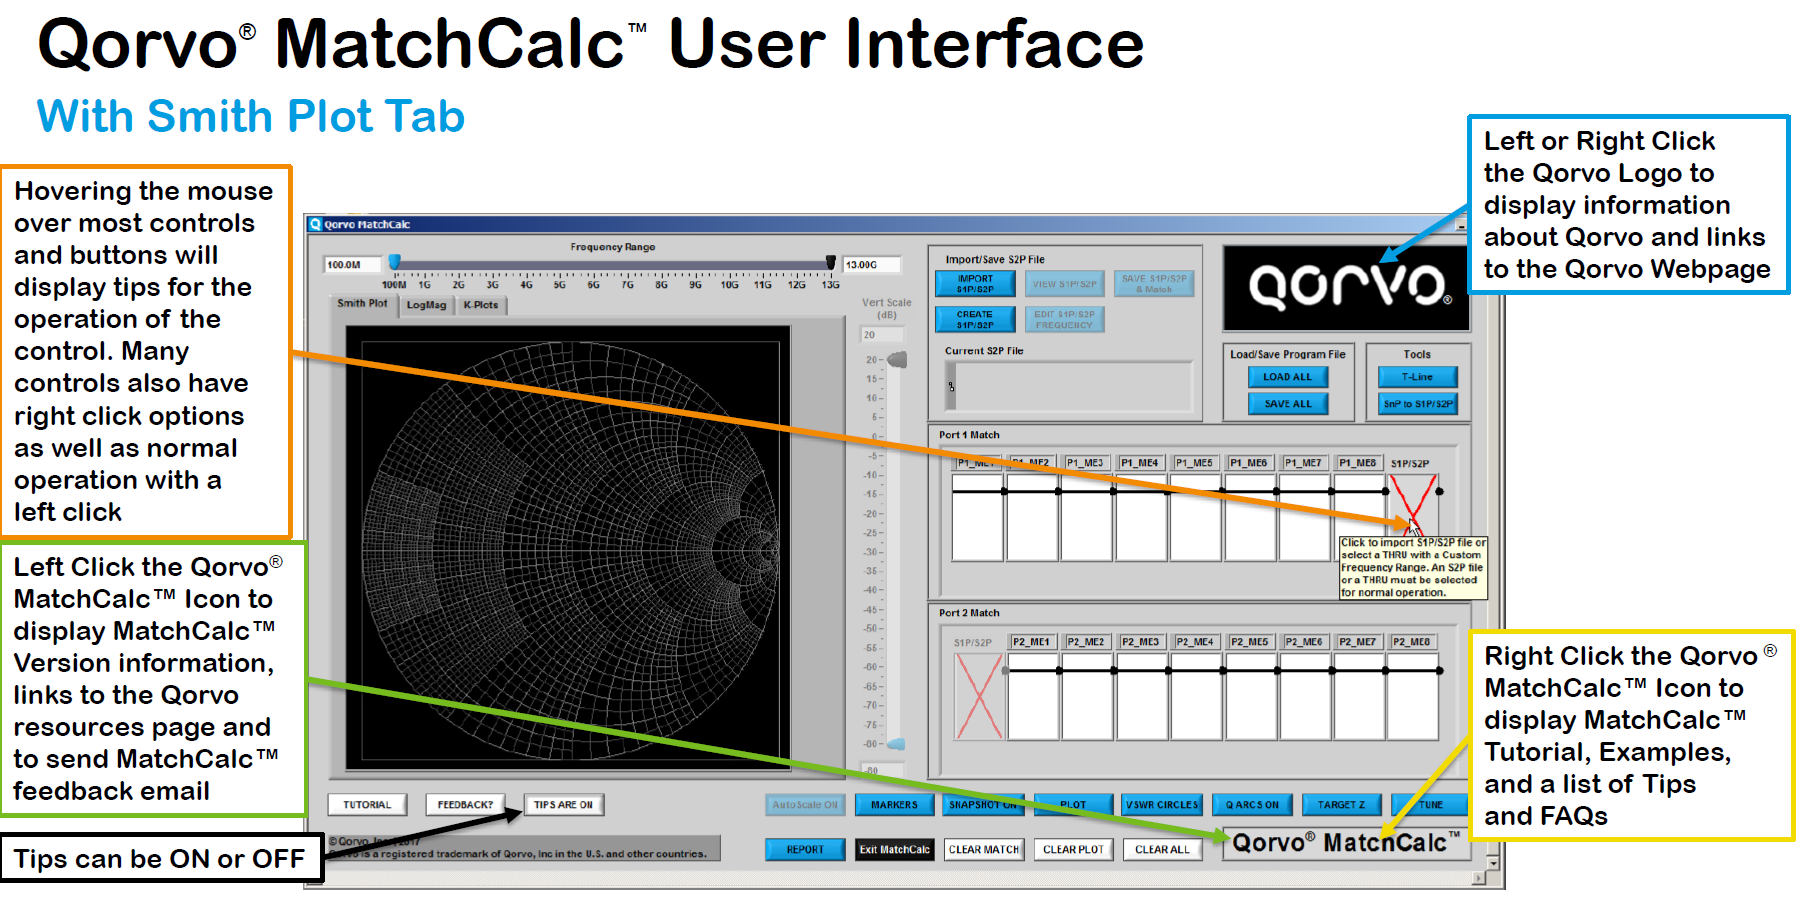
Task: Click the Vert Scale max value field
Action: click(x=880, y=335)
